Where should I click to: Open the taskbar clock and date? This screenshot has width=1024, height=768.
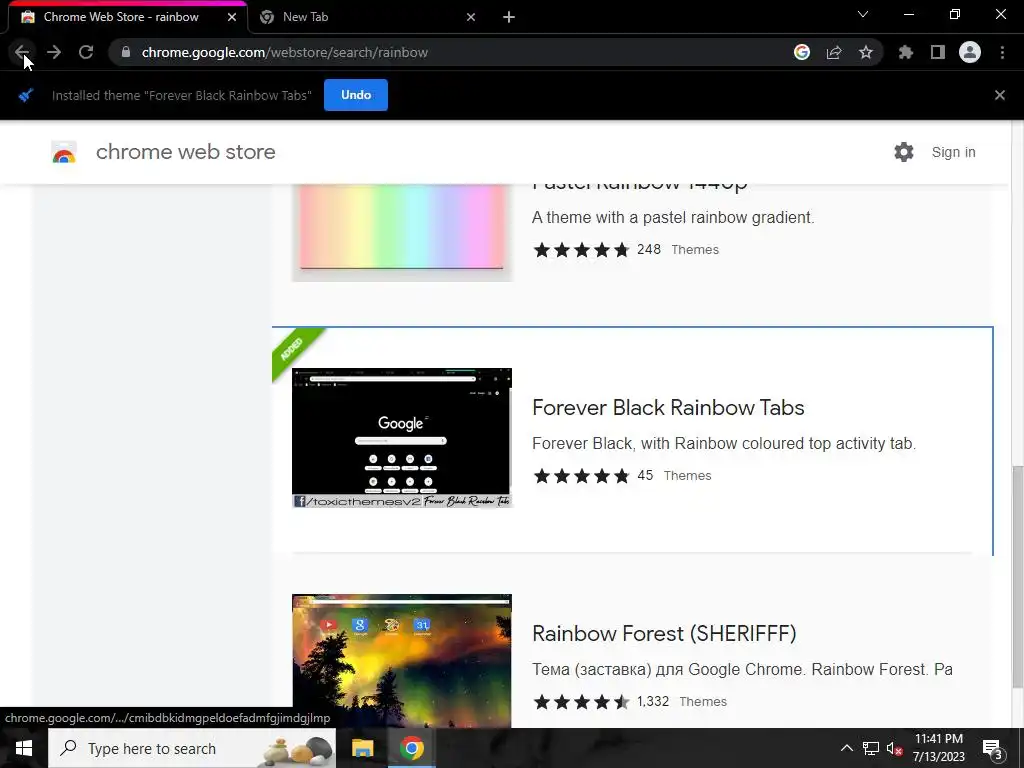coord(938,748)
